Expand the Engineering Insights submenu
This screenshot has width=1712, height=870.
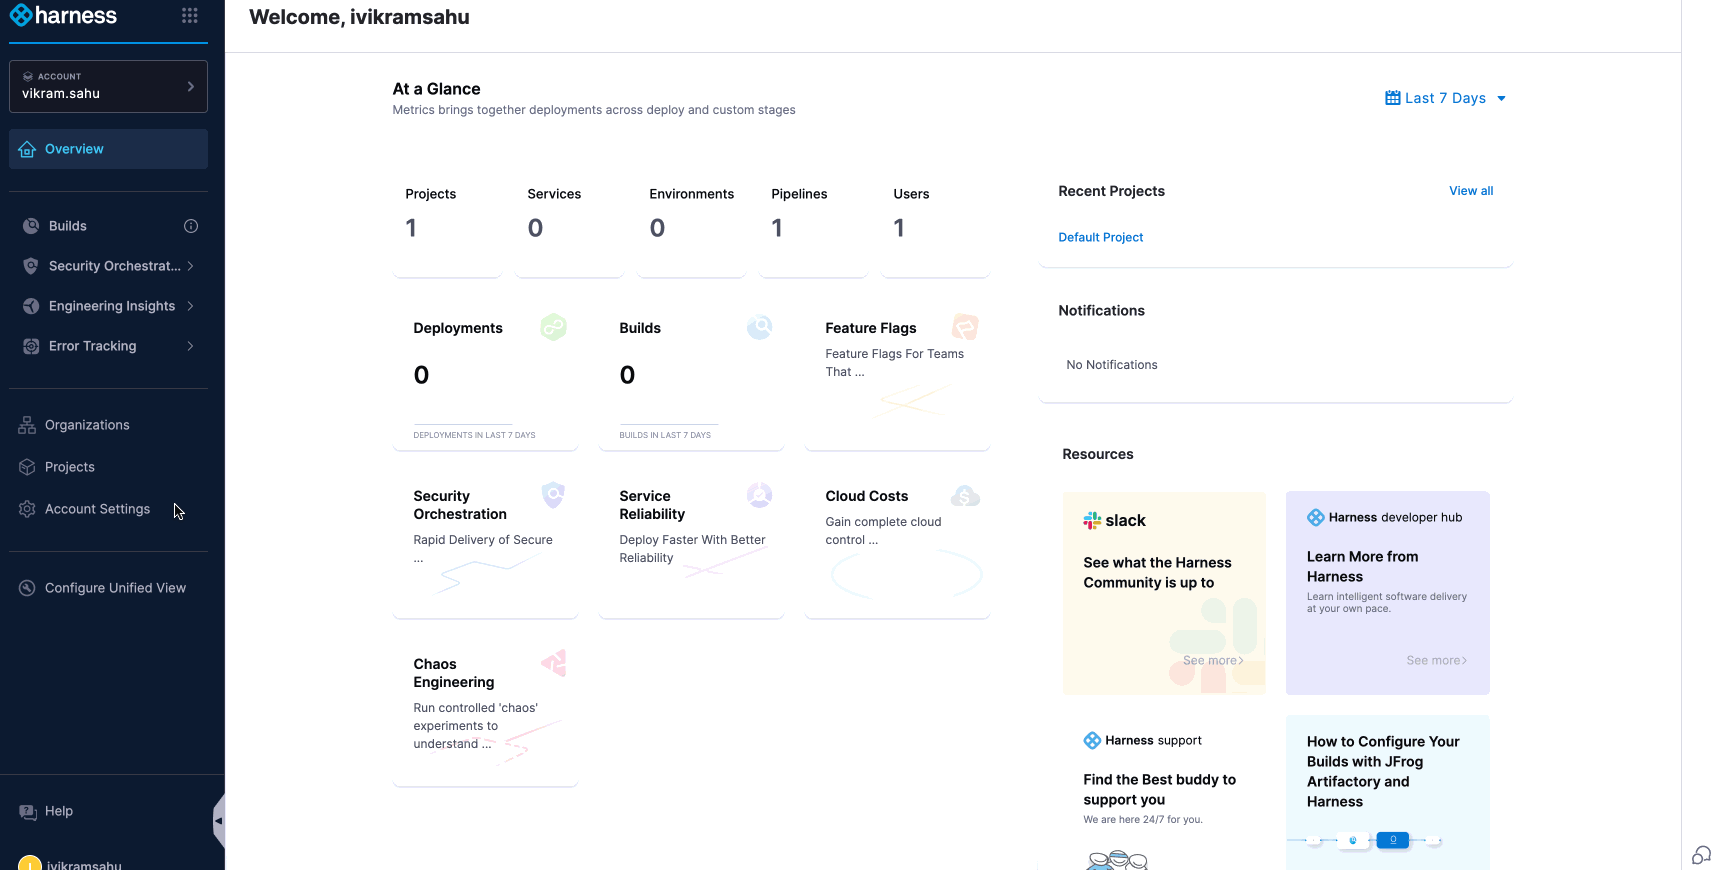[190, 306]
